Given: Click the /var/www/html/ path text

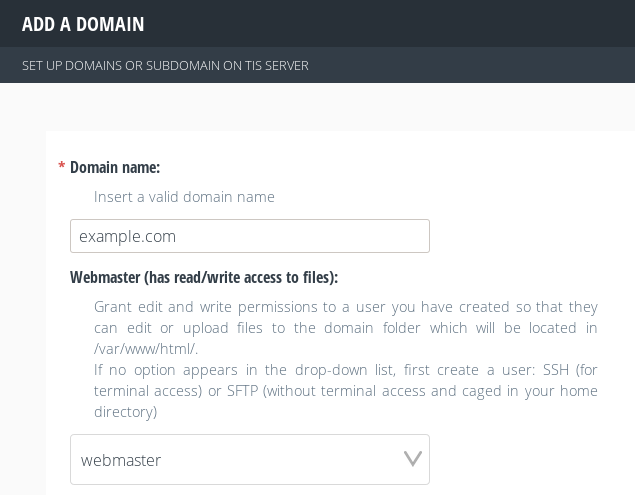Looking at the screenshot, I should (146, 349).
